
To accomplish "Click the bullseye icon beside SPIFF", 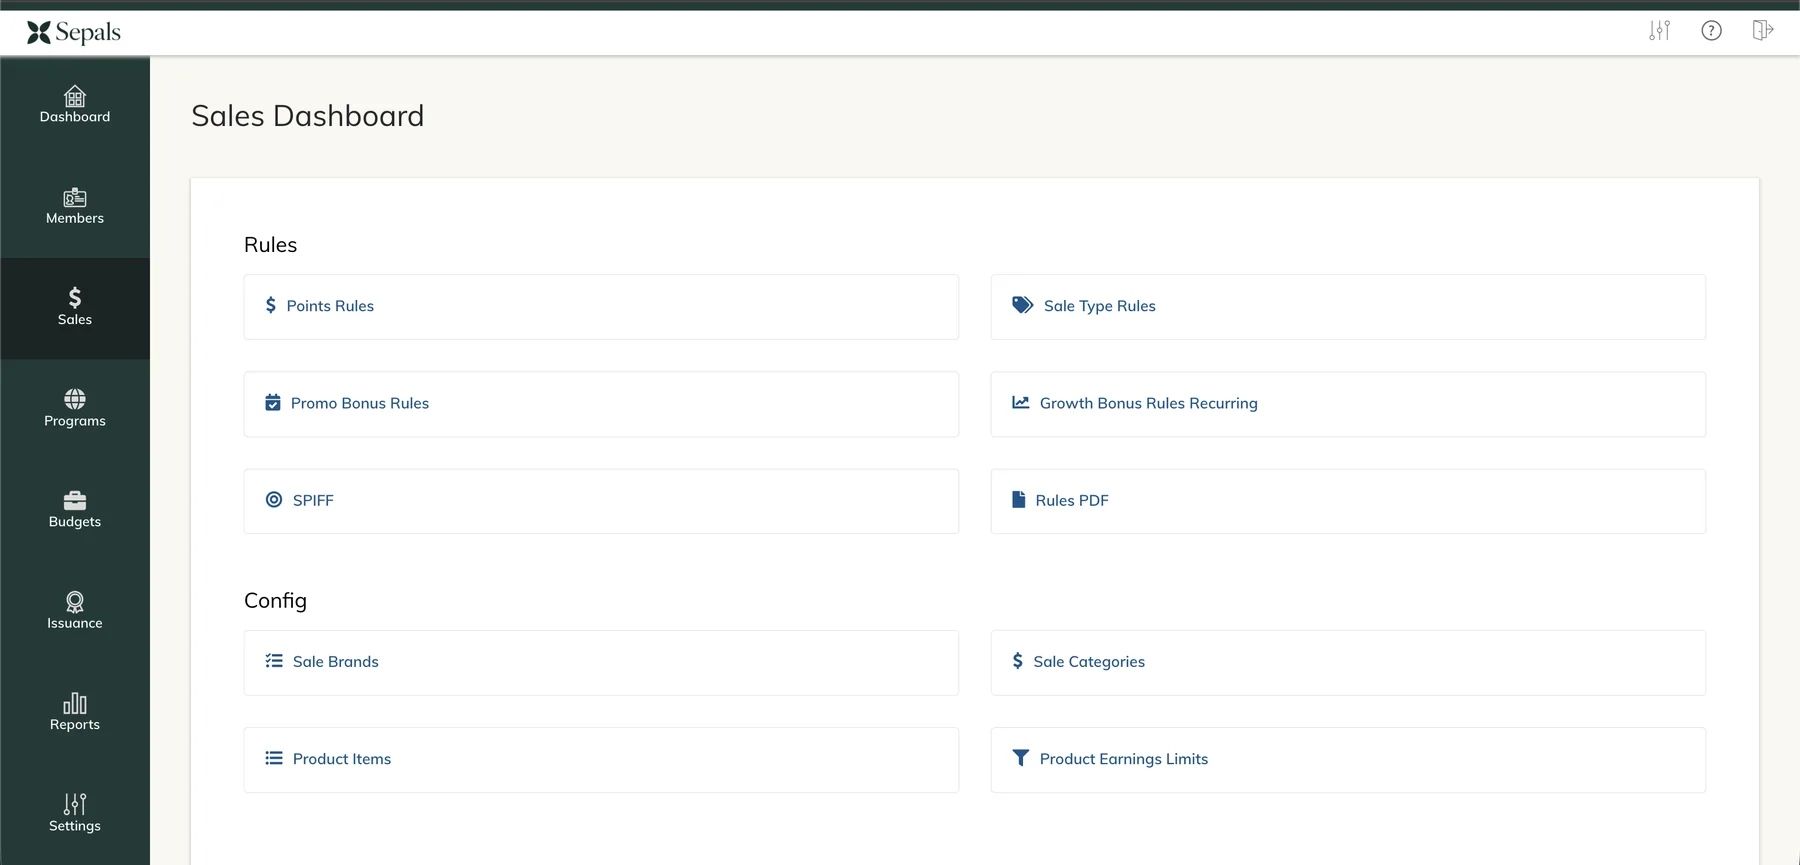I will (x=273, y=500).
